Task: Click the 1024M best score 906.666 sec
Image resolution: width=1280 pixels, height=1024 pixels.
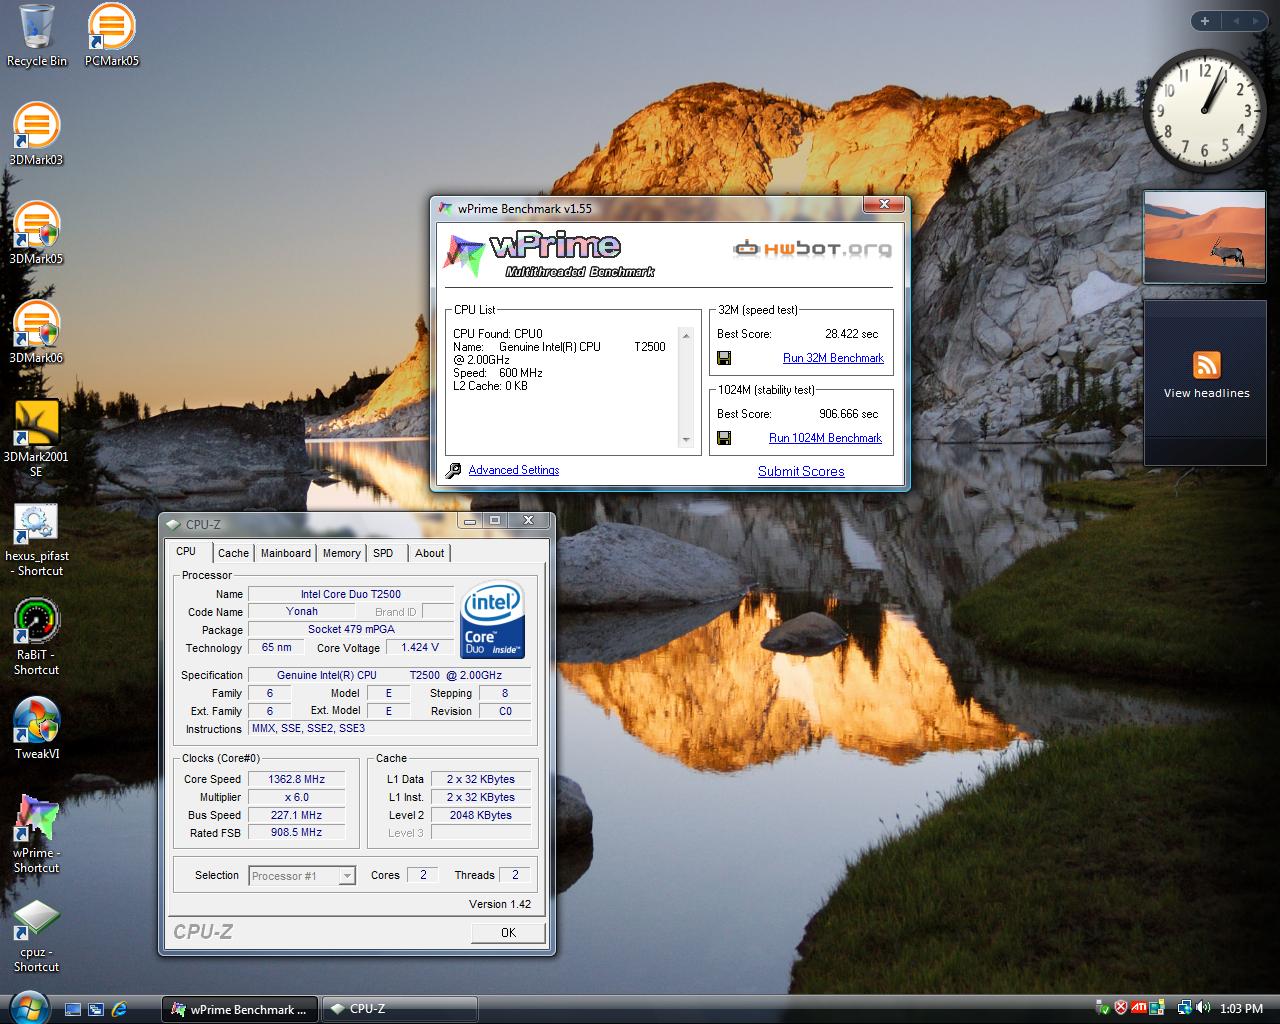Action: (x=848, y=414)
